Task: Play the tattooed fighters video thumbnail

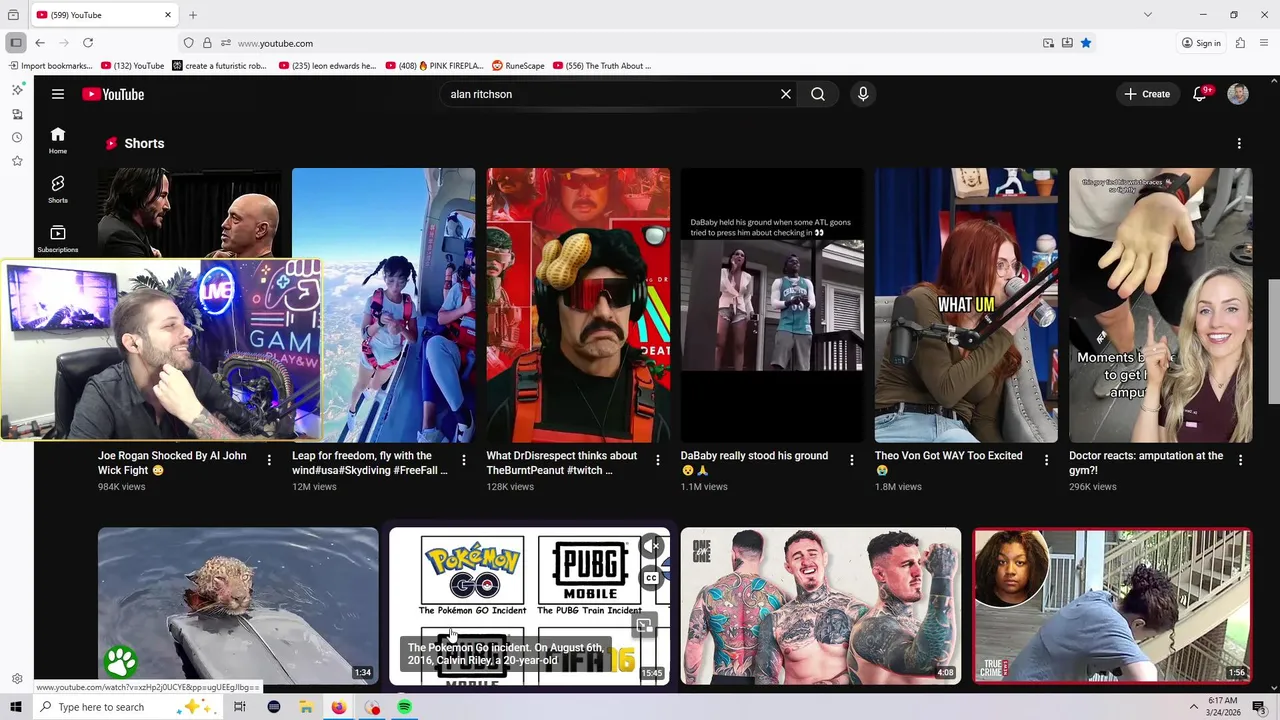Action: pyautogui.click(x=821, y=606)
